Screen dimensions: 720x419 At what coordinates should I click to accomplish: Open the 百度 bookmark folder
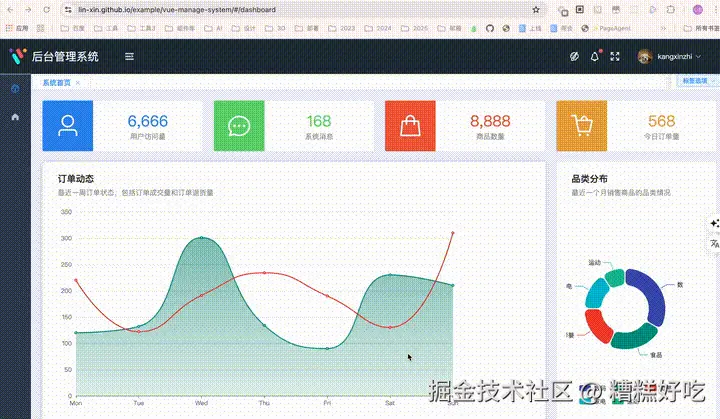point(73,28)
